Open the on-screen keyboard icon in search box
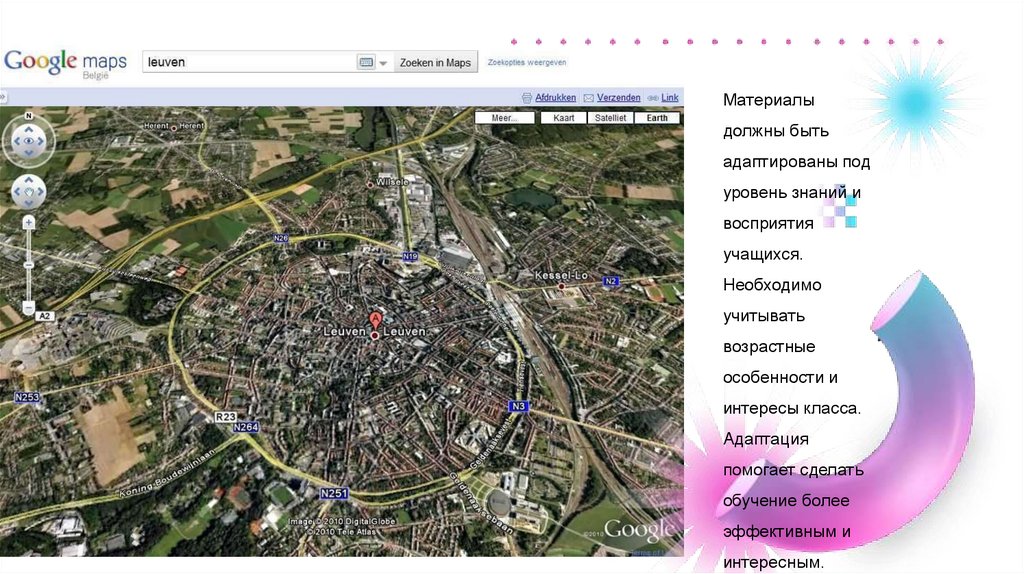Viewport: 1024px width, 574px height. [x=366, y=62]
